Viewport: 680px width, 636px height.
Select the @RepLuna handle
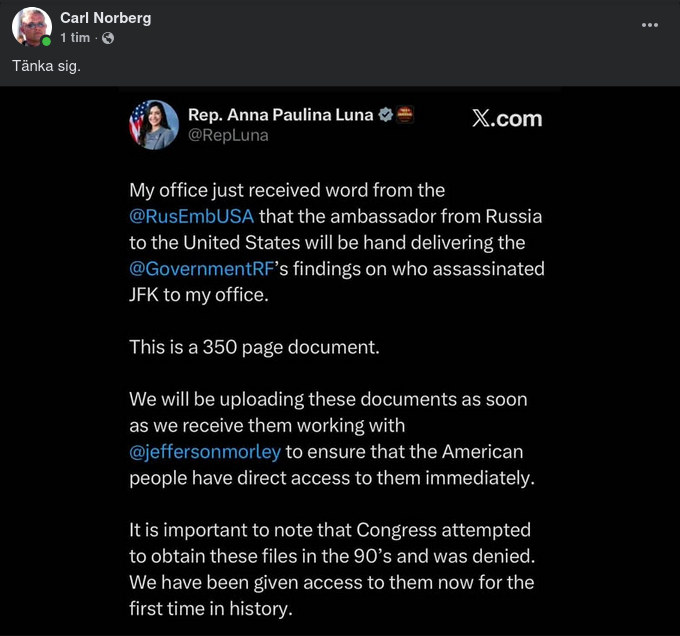coord(228,136)
